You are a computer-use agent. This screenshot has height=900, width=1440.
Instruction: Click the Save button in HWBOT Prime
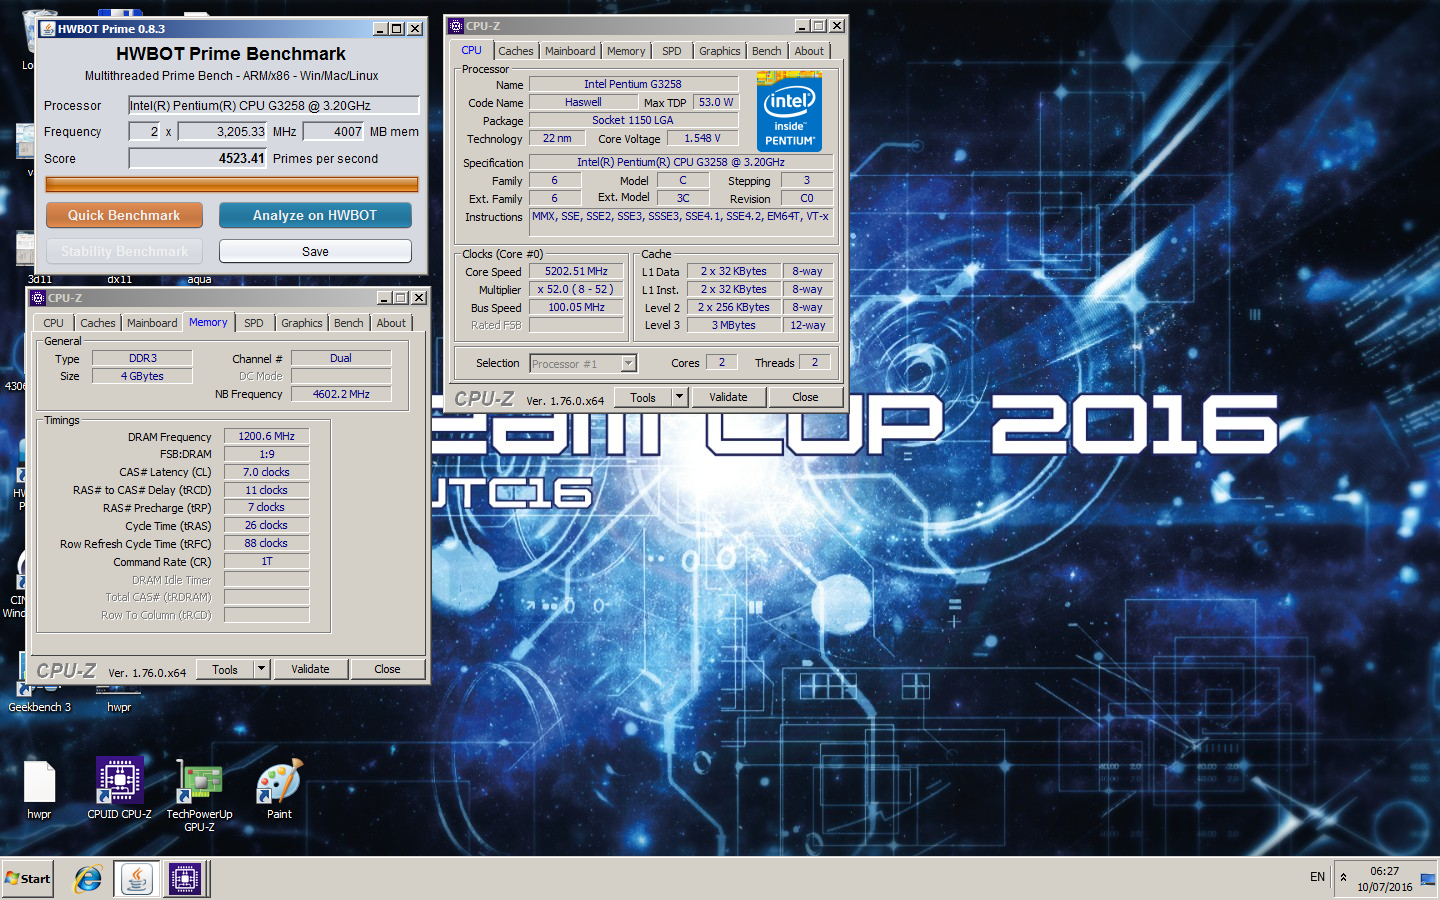point(315,251)
